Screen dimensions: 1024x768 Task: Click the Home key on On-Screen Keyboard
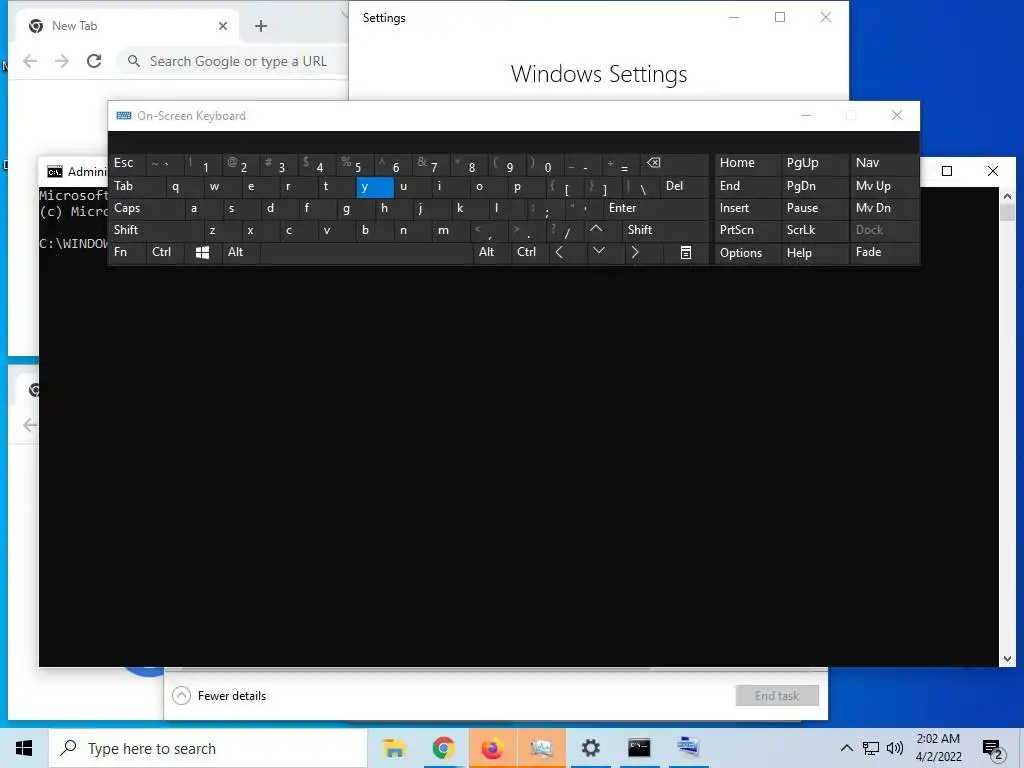(747, 163)
